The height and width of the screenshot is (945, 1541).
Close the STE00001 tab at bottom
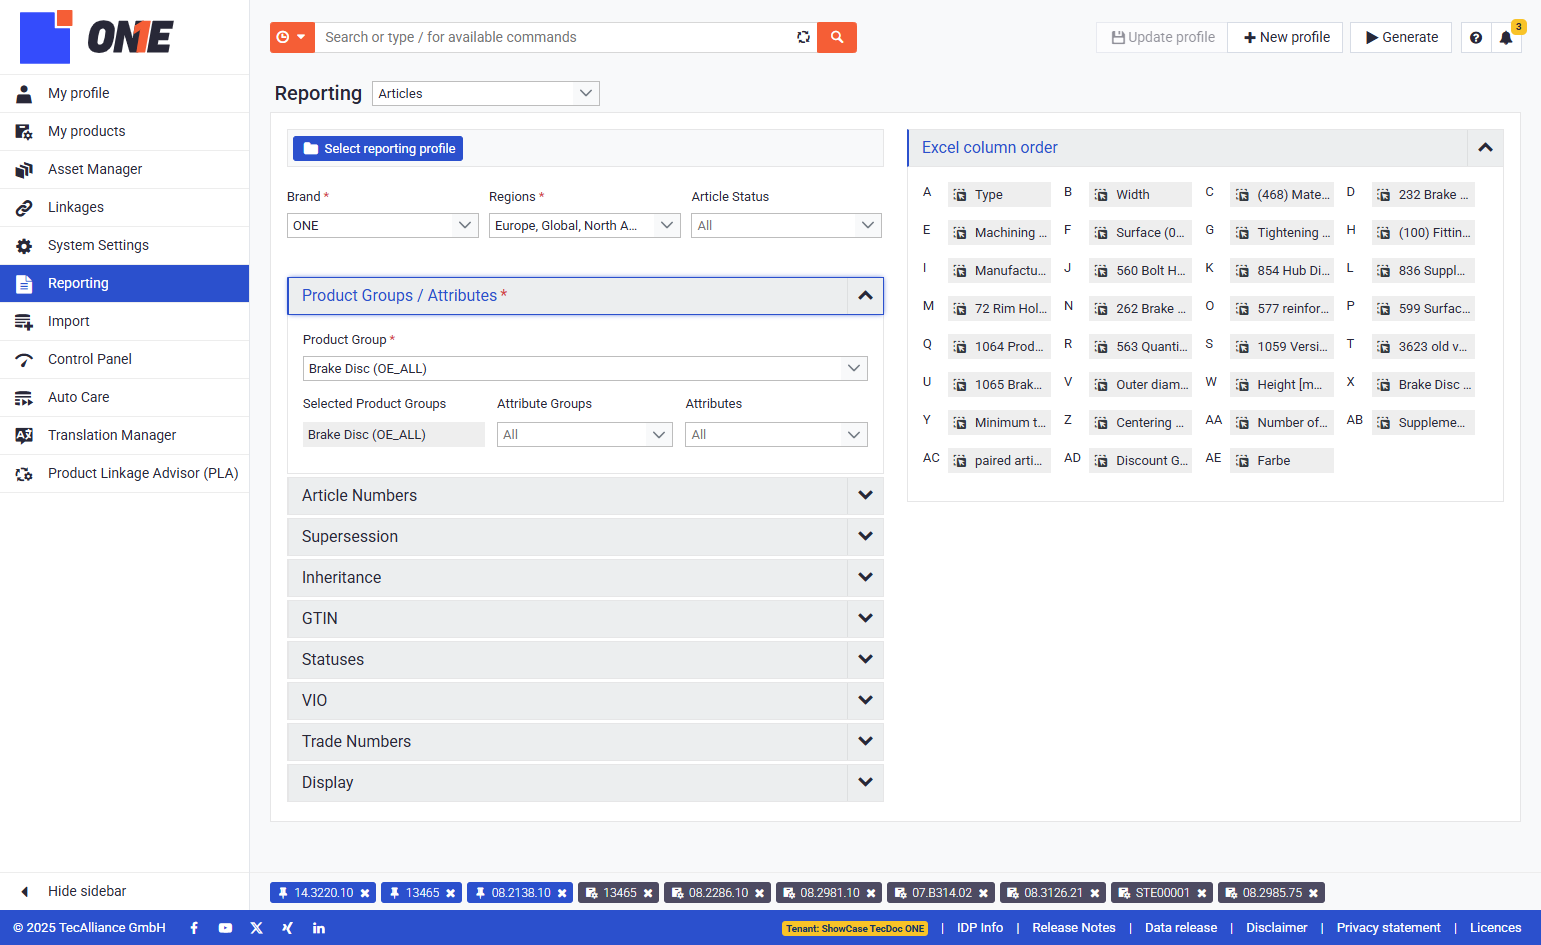(x=1202, y=893)
